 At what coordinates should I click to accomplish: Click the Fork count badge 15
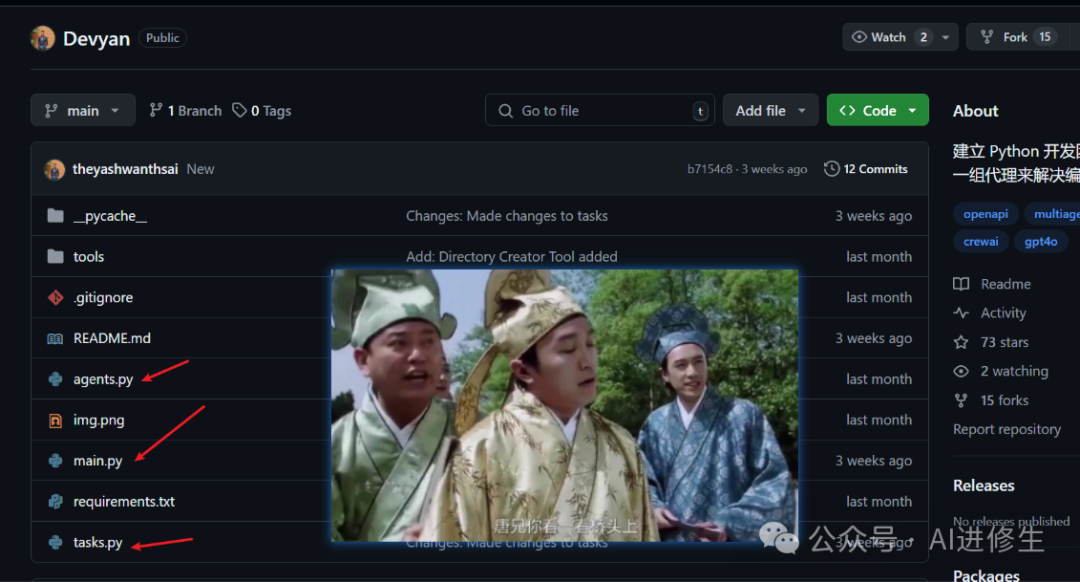point(1045,37)
